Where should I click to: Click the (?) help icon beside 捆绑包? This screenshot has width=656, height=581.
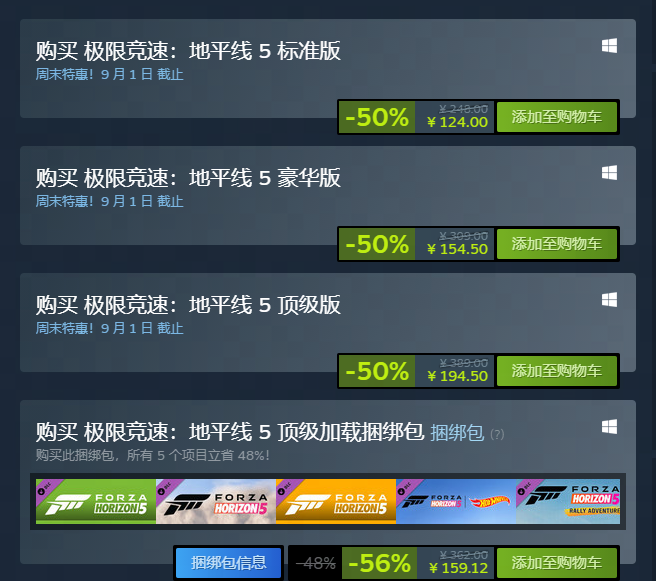(x=497, y=434)
